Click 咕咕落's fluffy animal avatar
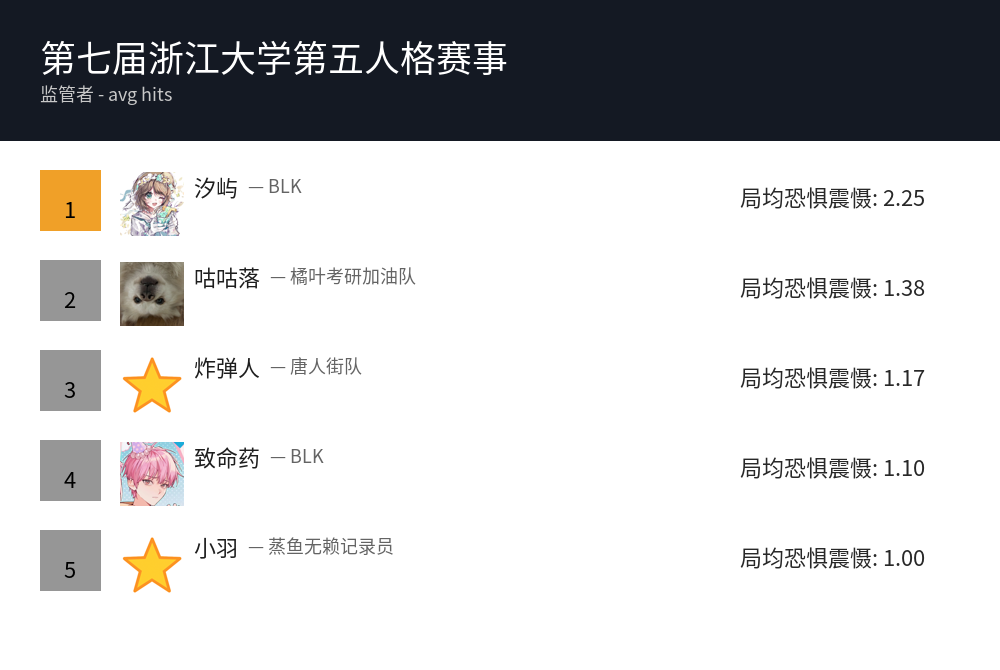 tap(152, 294)
